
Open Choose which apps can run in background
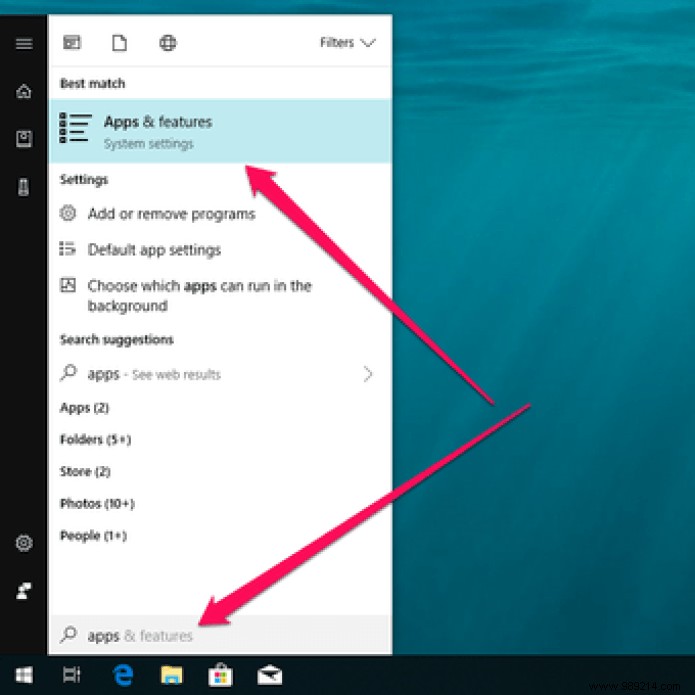pyautogui.click(x=199, y=296)
